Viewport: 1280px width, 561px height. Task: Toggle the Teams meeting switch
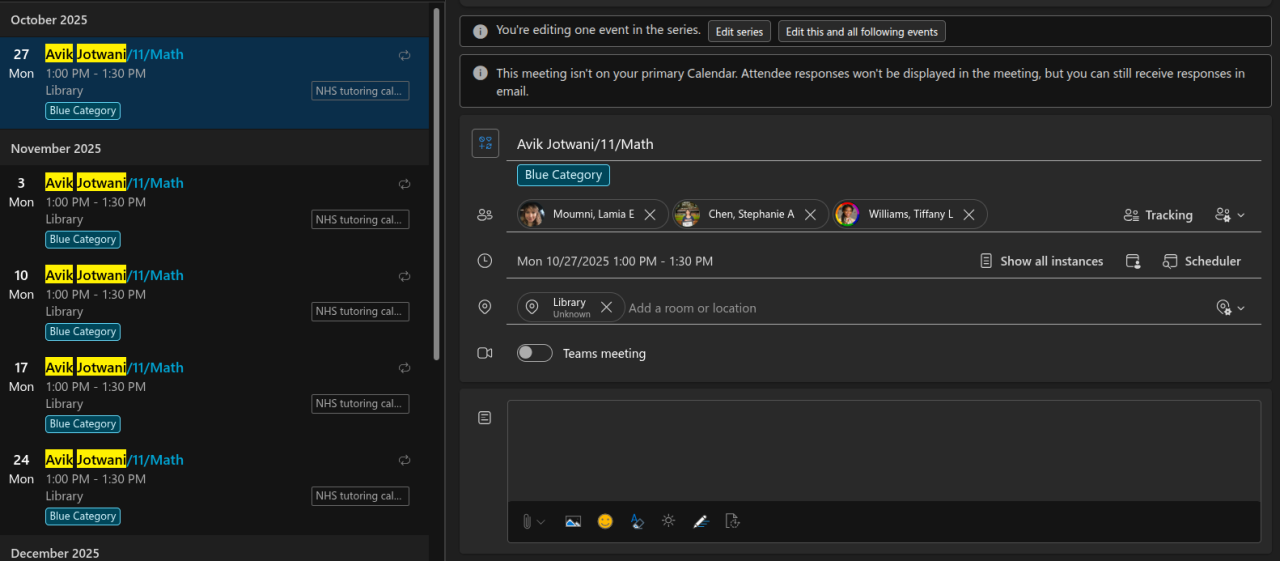pos(535,353)
